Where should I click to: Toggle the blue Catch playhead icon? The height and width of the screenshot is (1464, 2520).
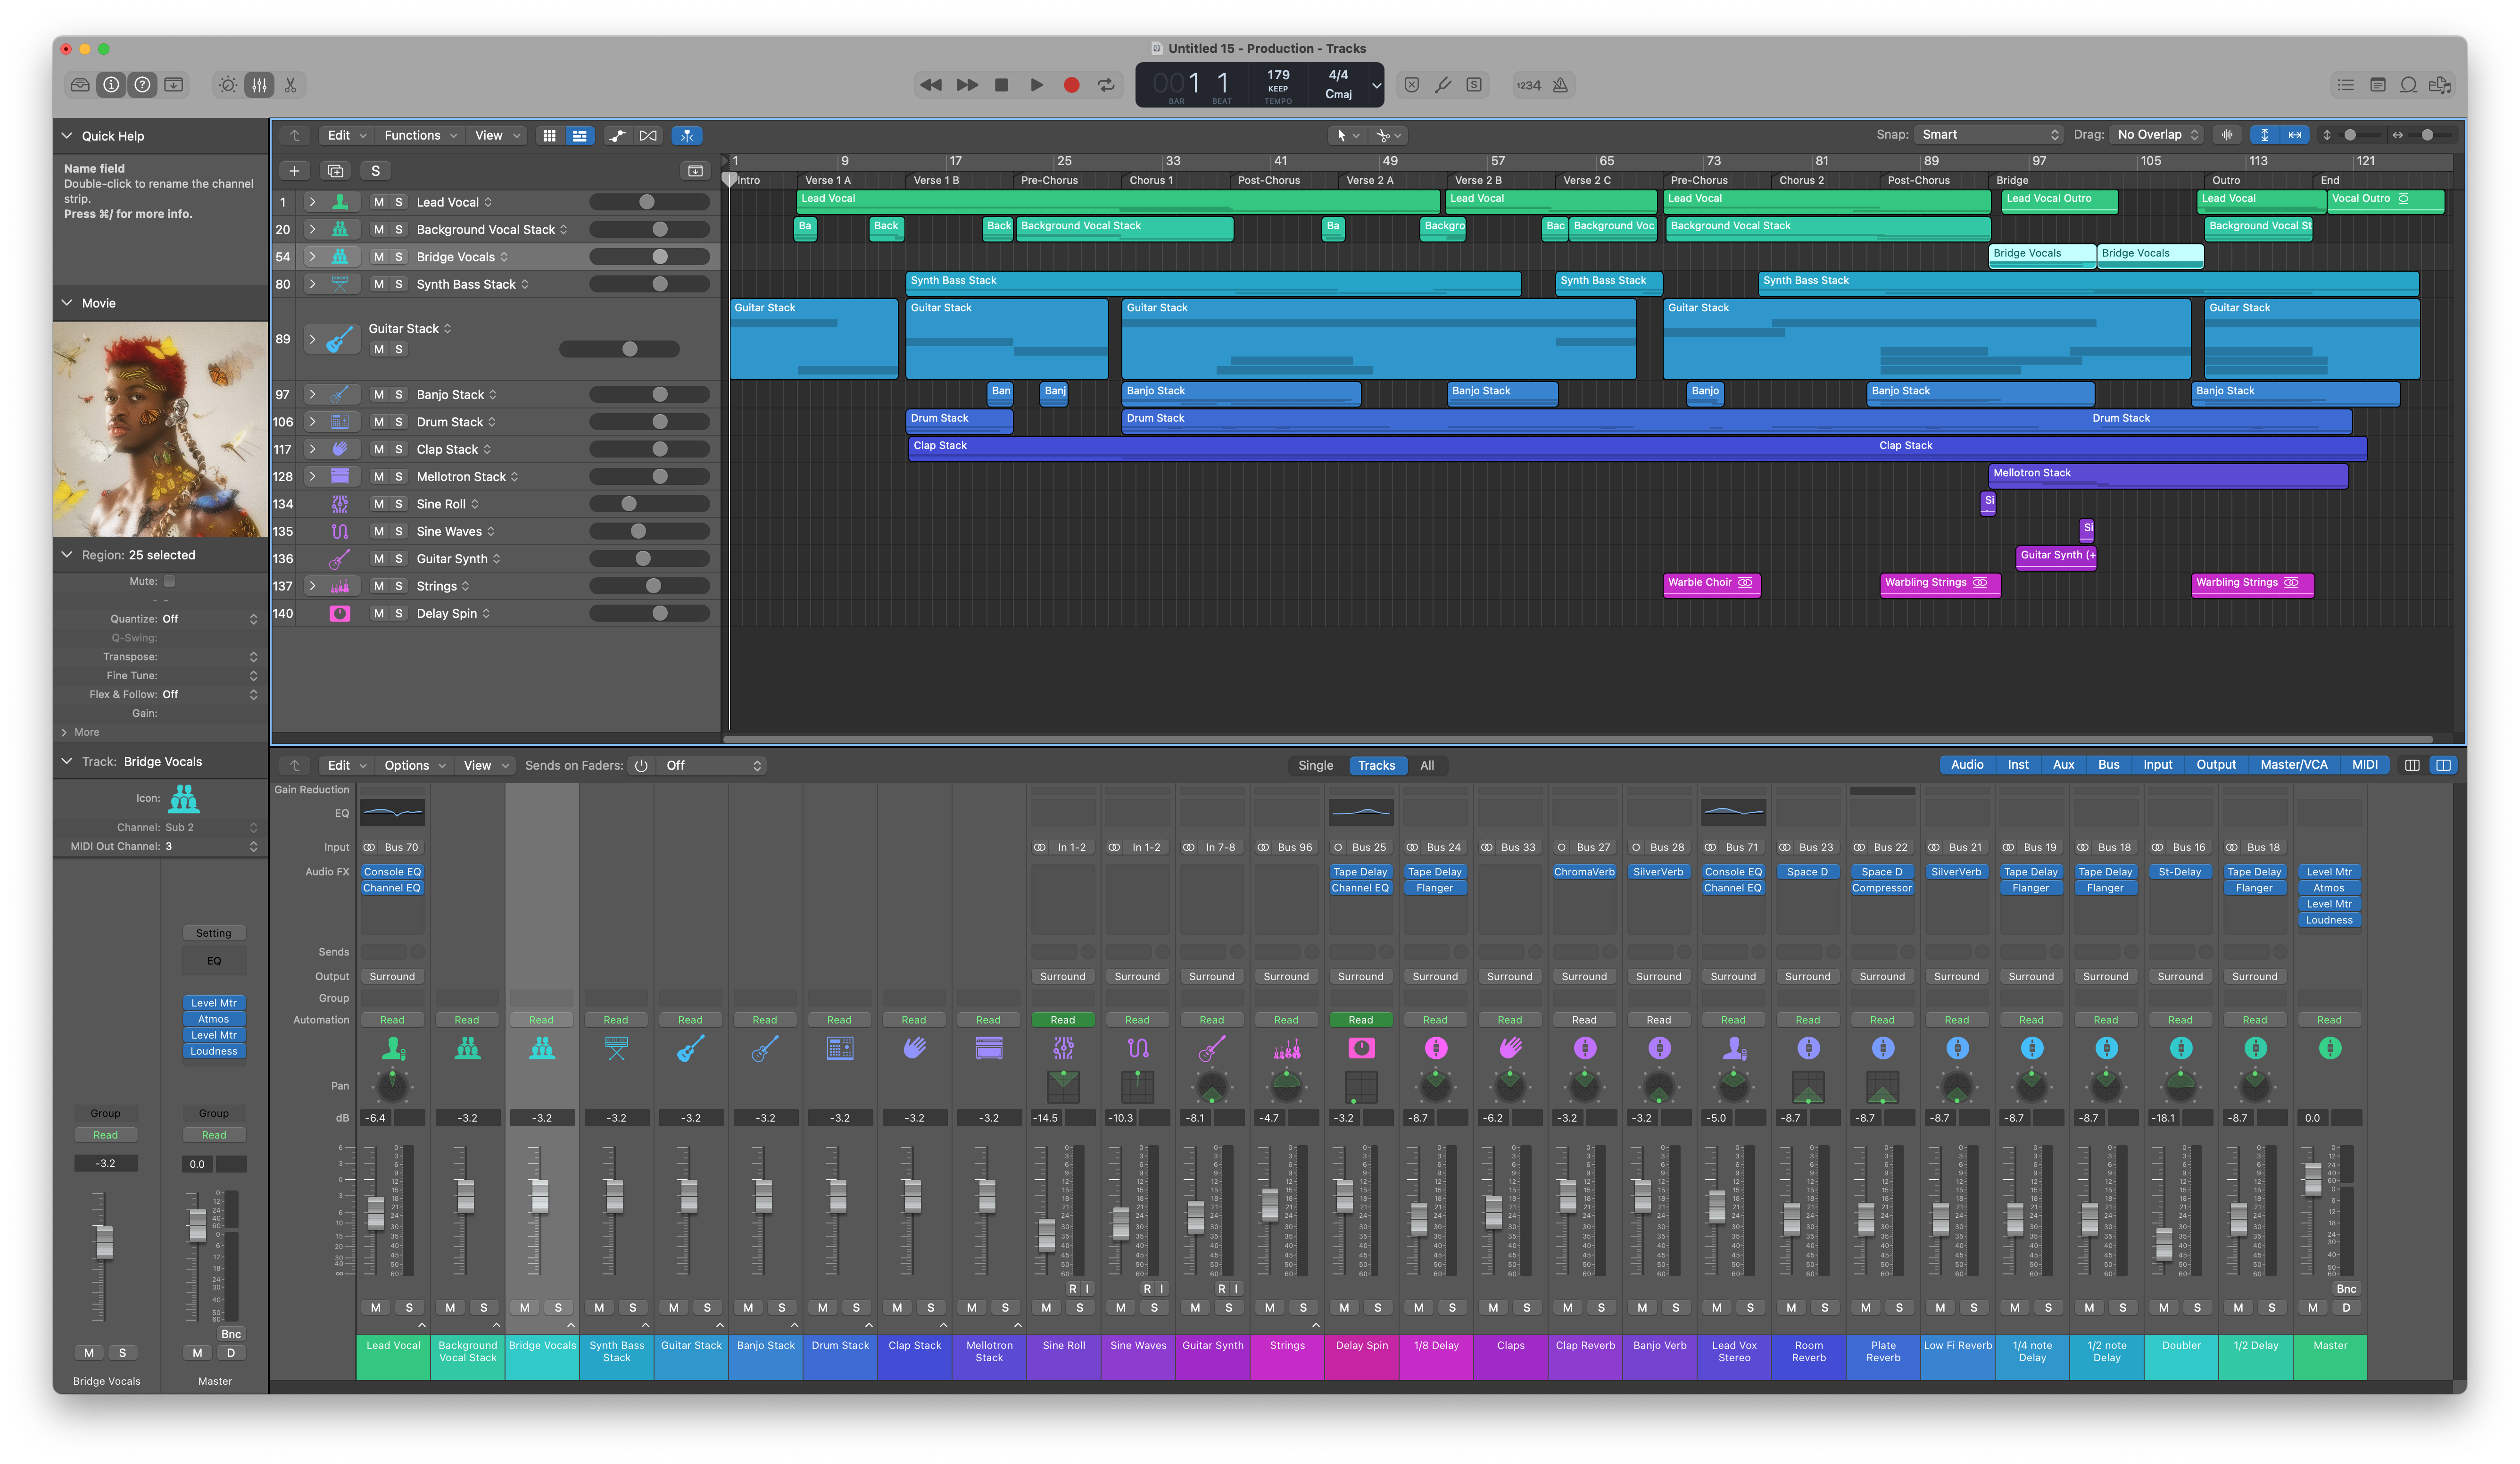tap(687, 135)
